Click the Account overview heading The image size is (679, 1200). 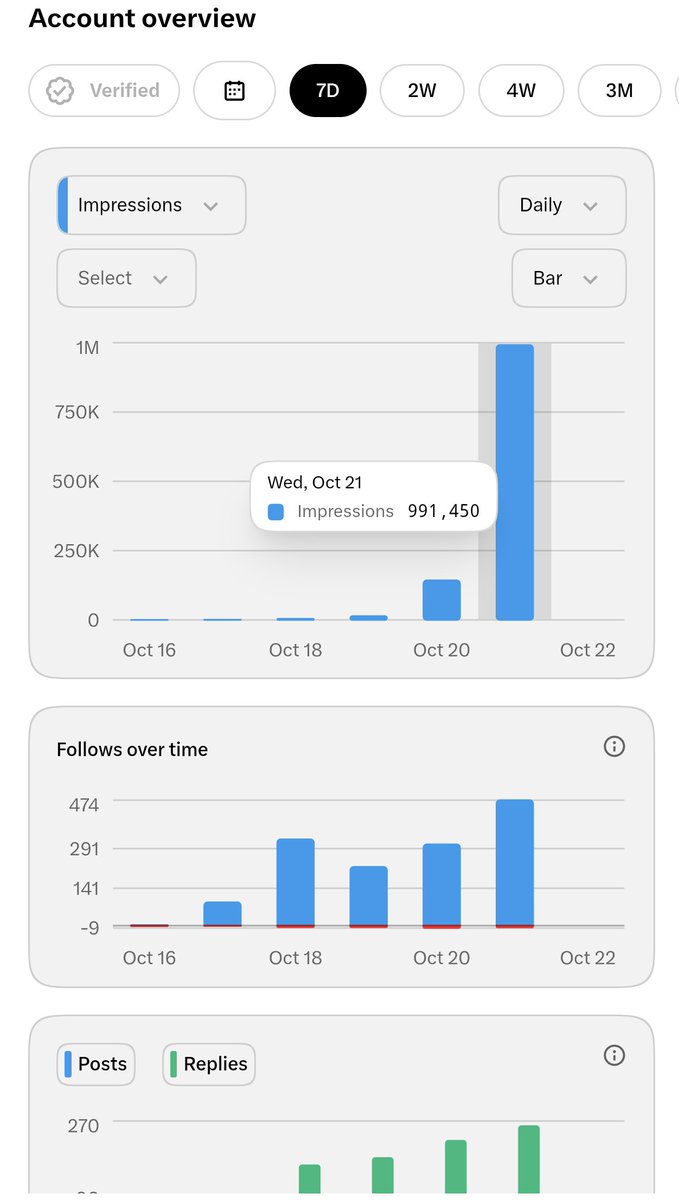pos(142,18)
